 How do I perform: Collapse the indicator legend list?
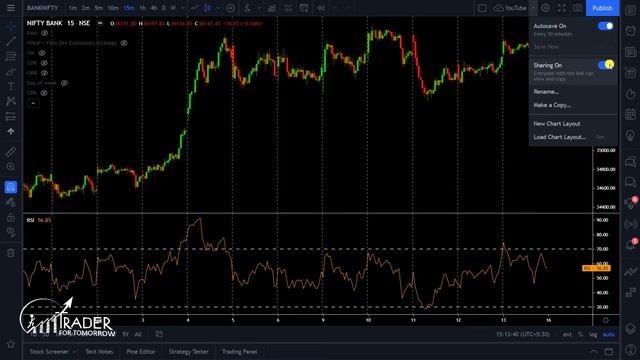coord(33,103)
